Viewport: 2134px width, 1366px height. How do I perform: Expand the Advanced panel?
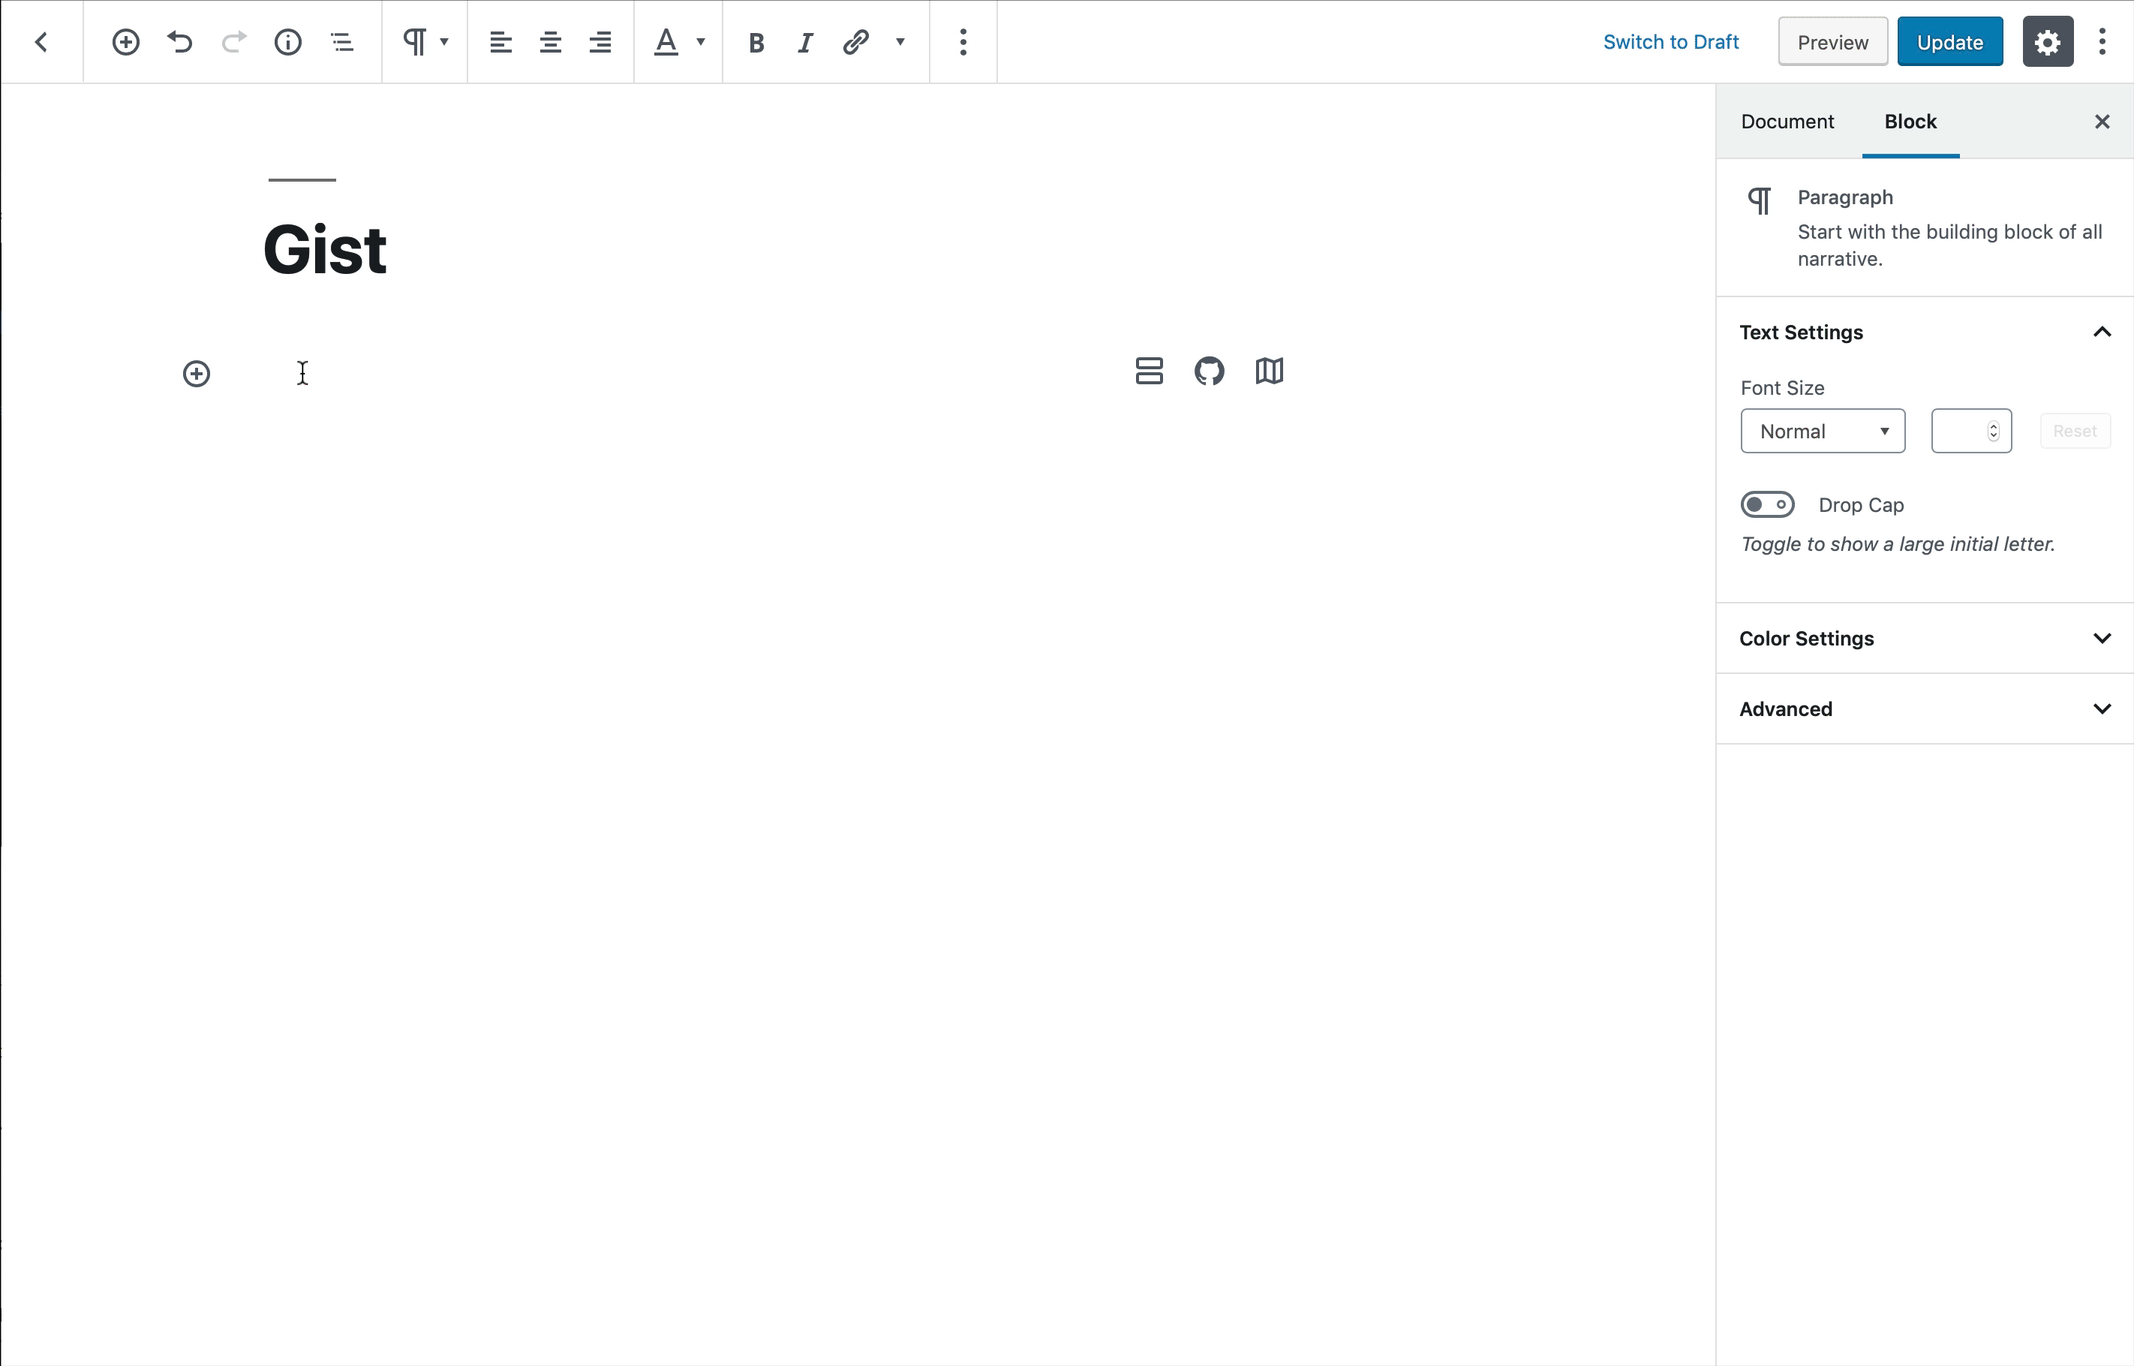pyautogui.click(x=1925, y=709)
